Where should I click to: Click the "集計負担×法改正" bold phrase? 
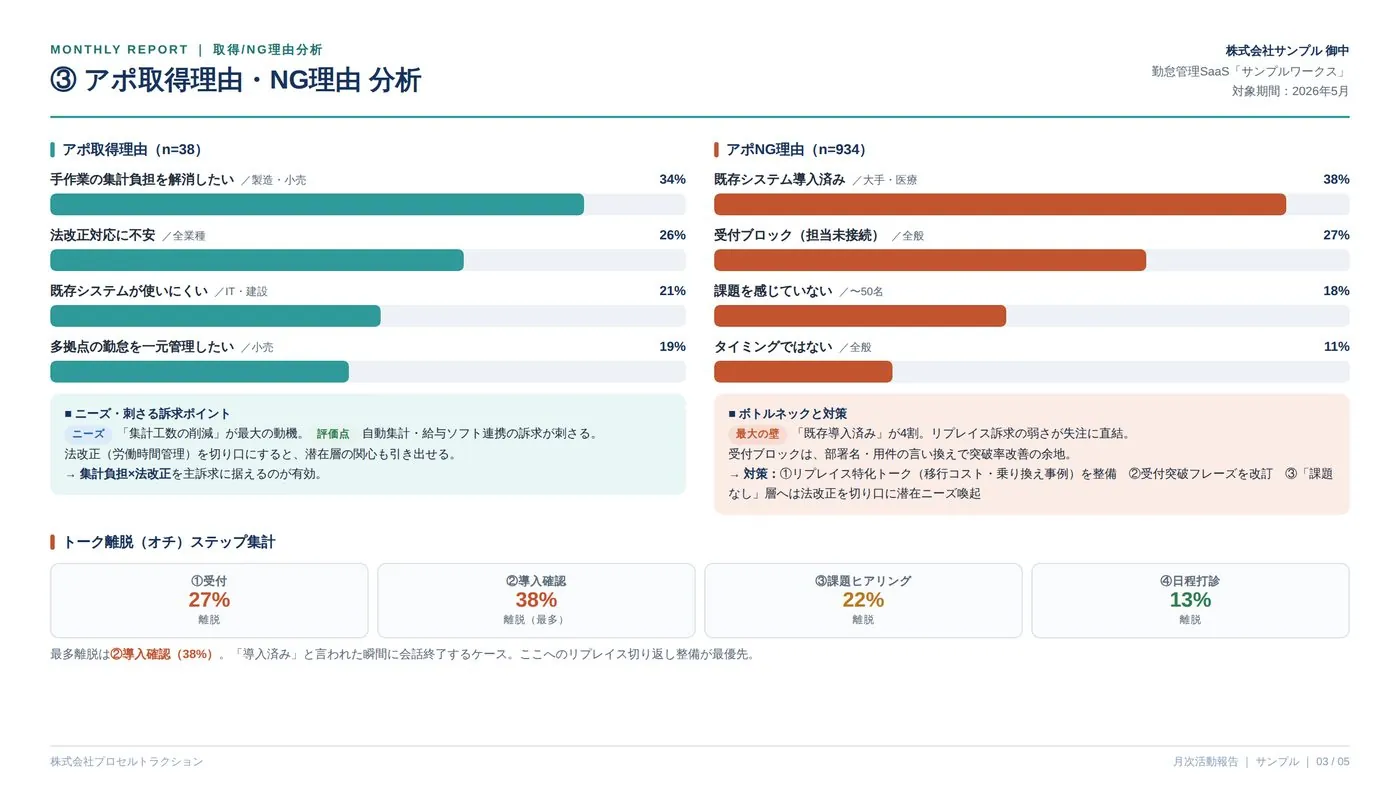pos(125,474)
